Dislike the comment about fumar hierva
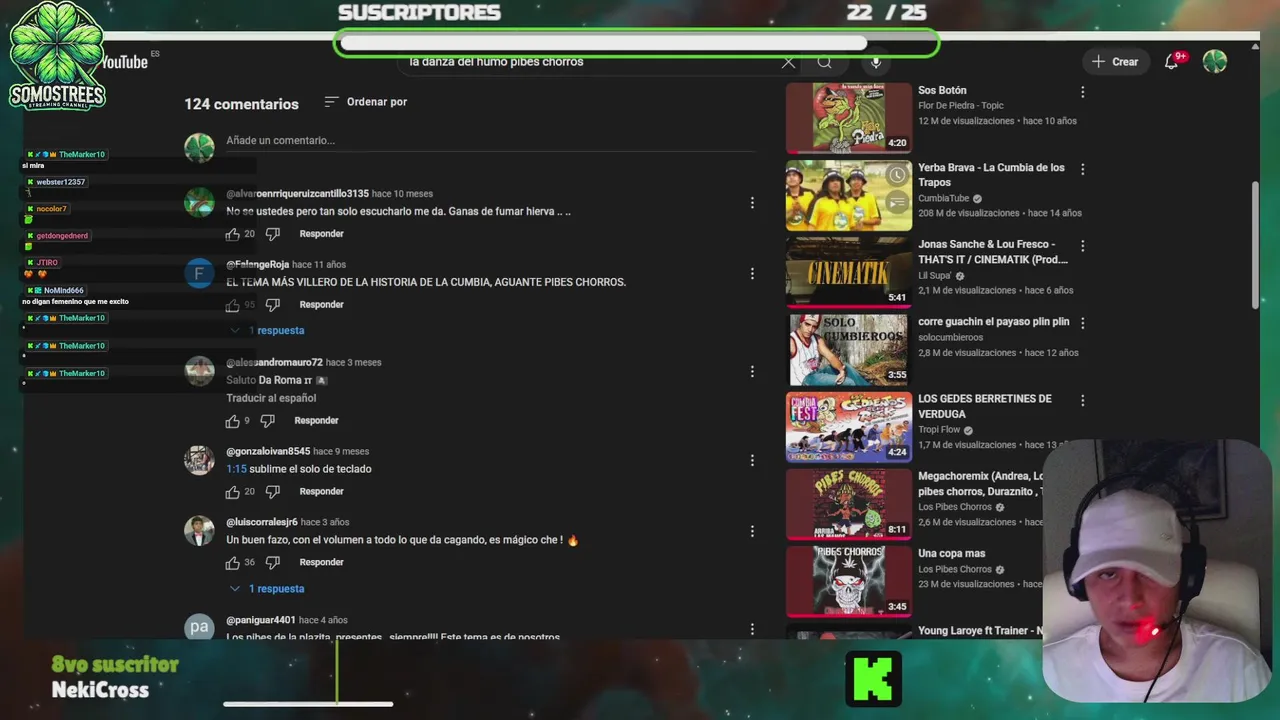1280x720 pixels. point(272,234)
